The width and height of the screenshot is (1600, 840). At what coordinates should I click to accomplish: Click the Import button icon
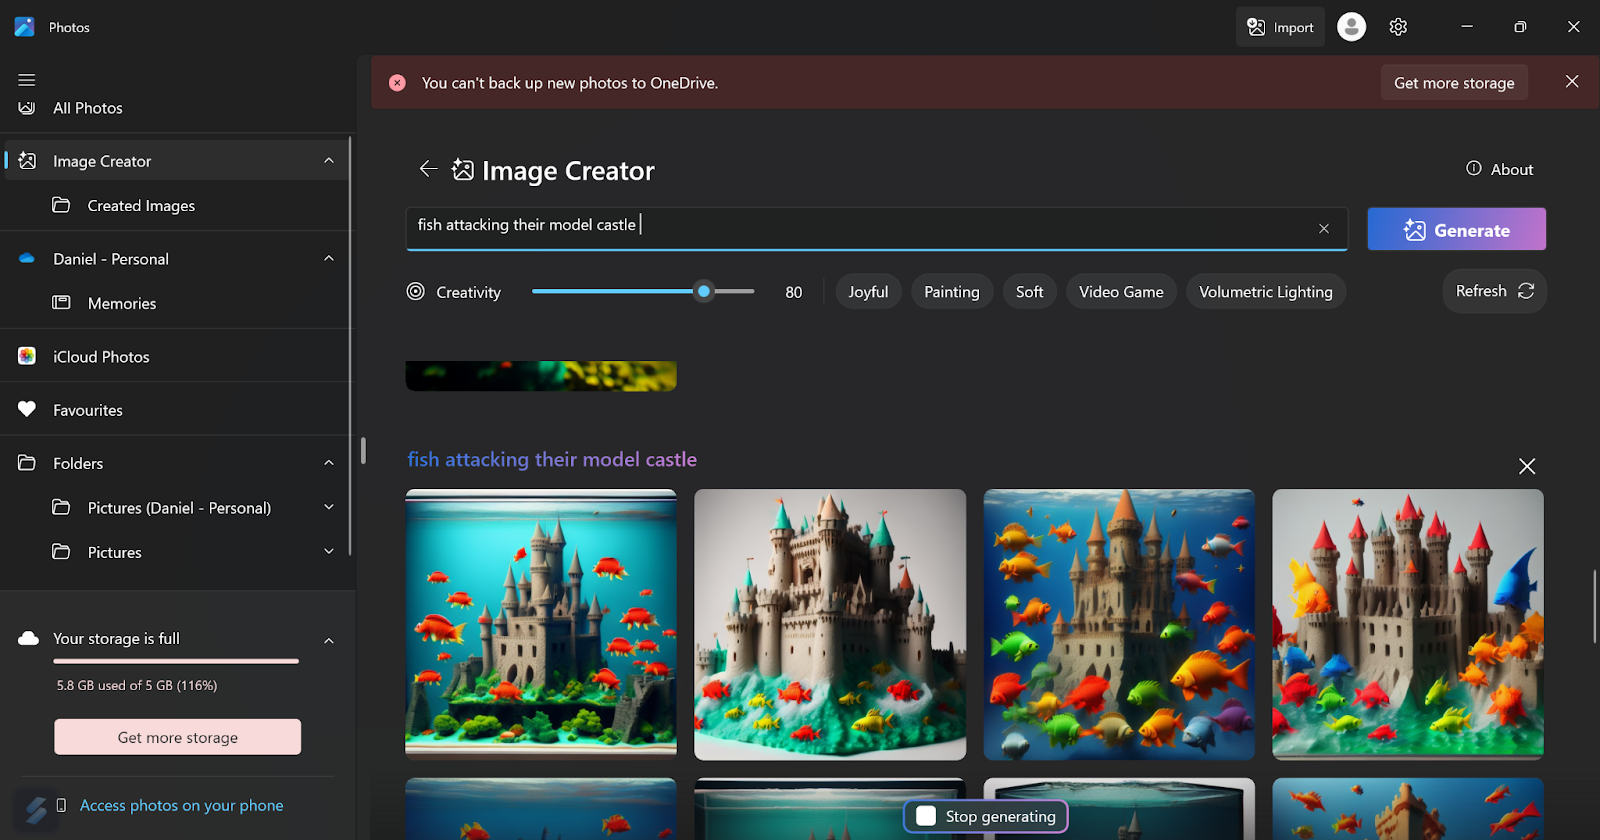click(x=1257, y=27)
